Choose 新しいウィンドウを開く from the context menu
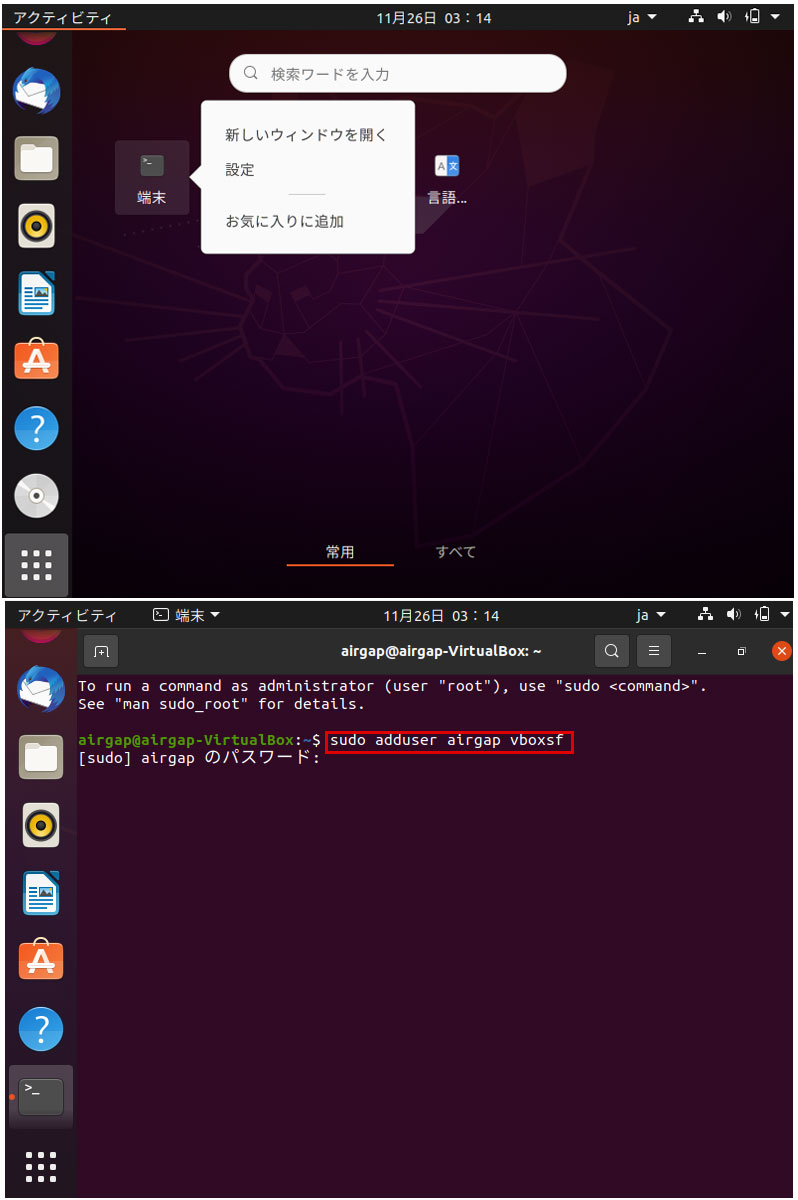This screenshot has height=1200, width=798. [306, 135]
